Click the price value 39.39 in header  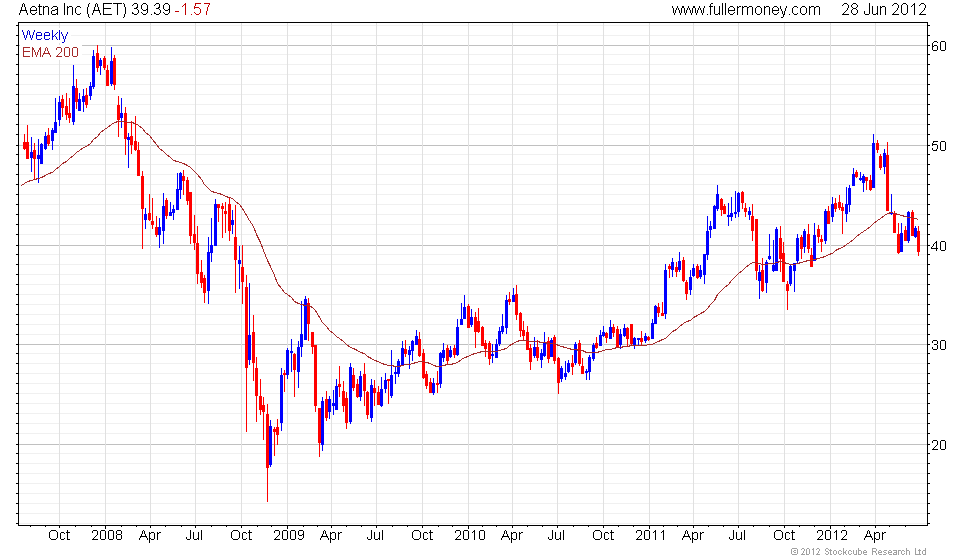[150, 9]
